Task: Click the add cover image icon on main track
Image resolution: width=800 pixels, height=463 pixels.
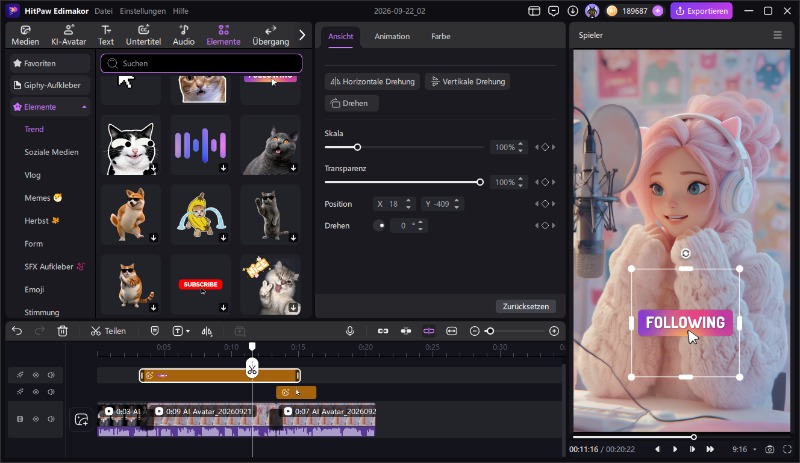Action: pos(81,420)
